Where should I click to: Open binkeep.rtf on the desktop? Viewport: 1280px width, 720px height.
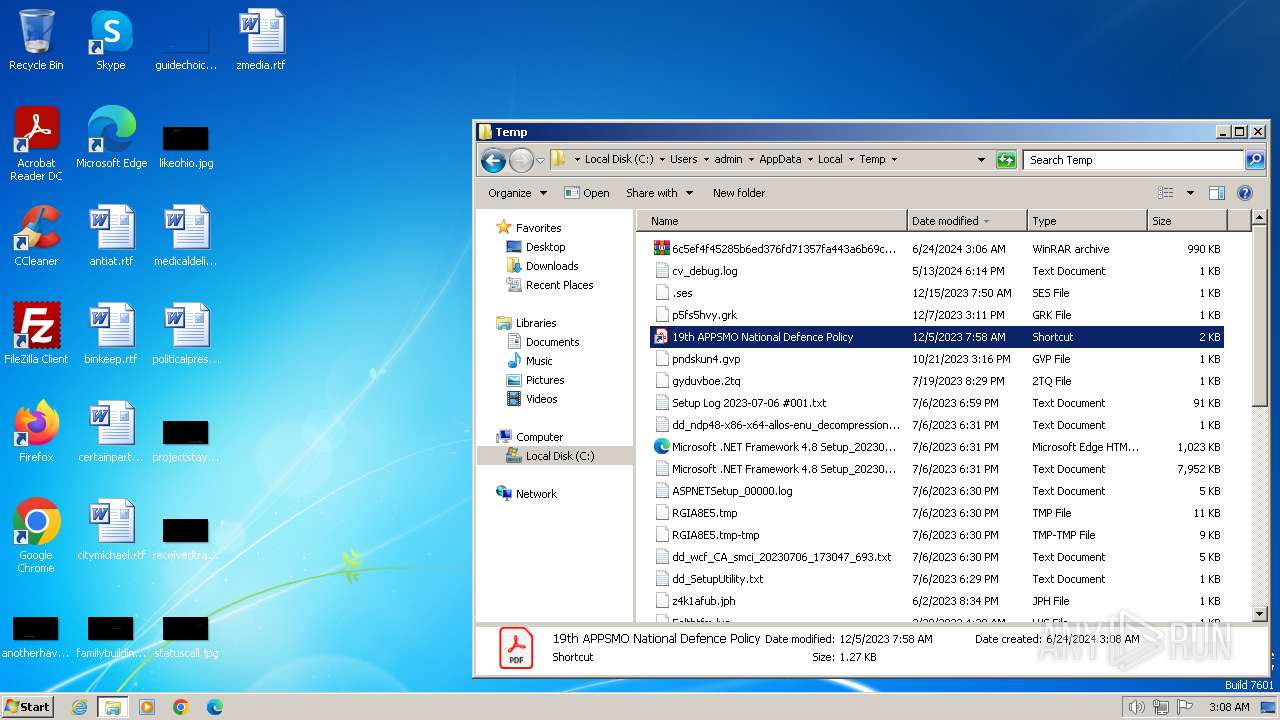[x=111, y=334]
